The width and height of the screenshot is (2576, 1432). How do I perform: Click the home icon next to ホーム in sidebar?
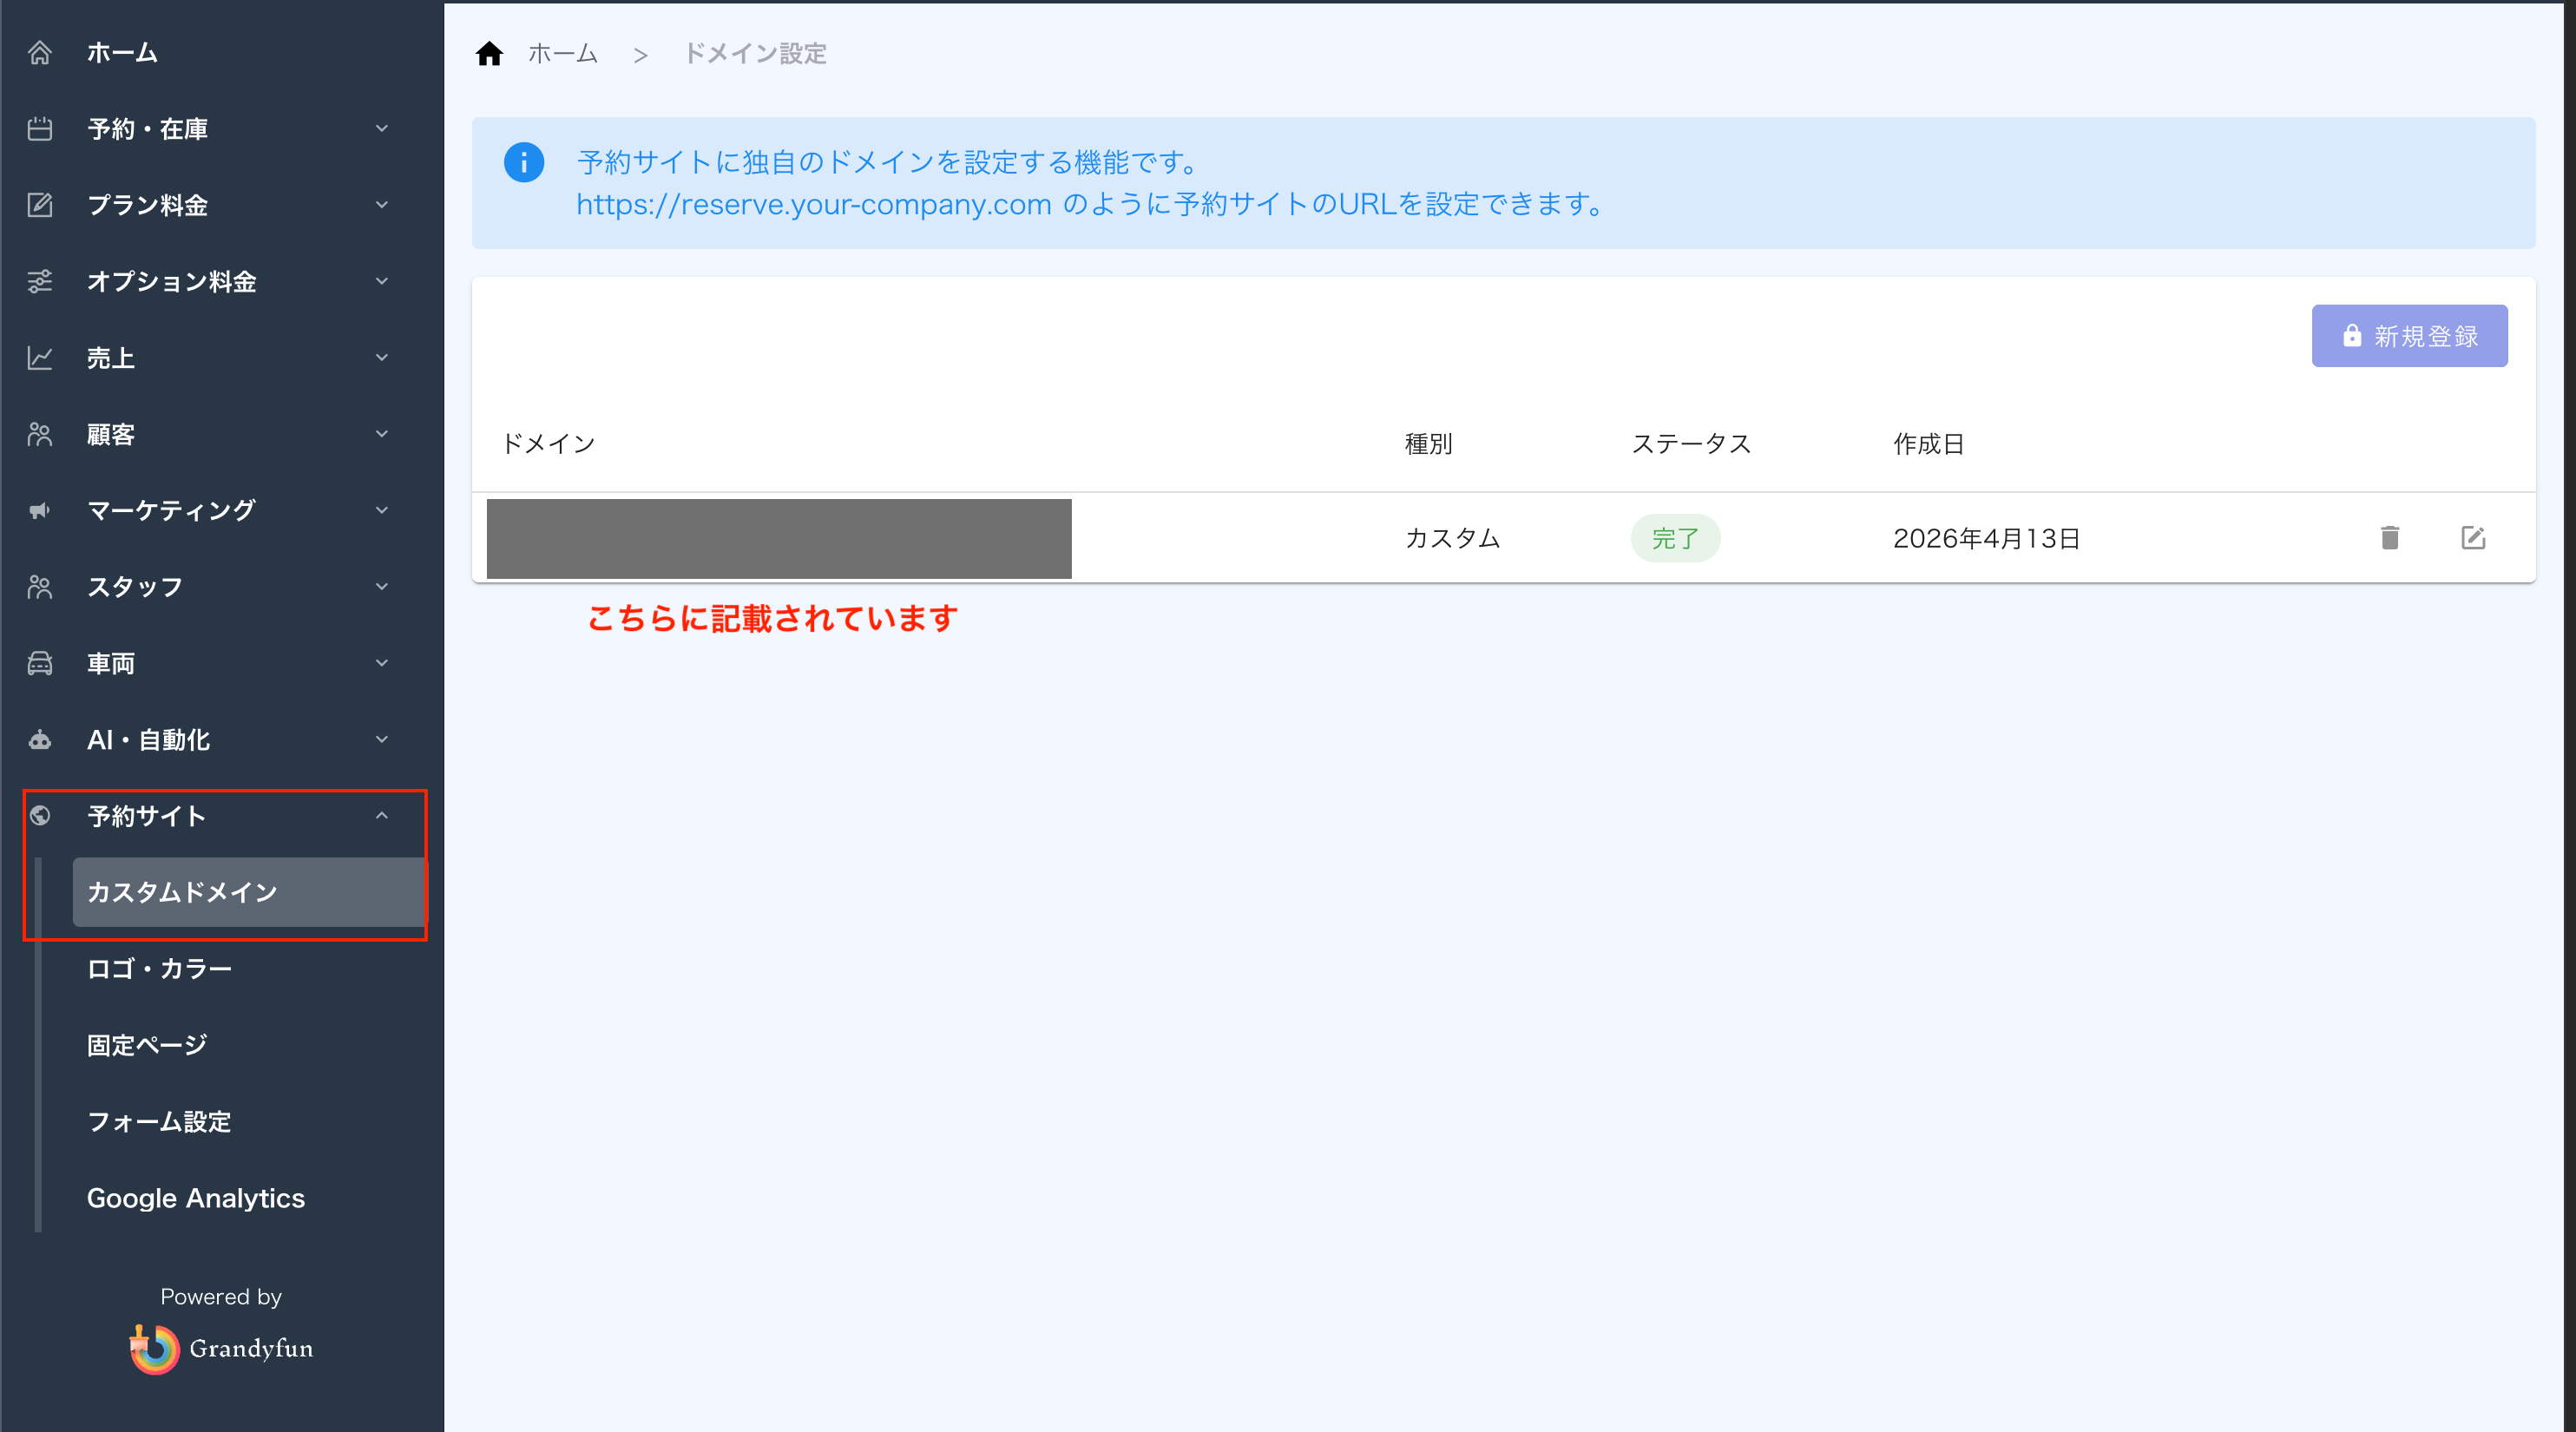pos(40,52)
